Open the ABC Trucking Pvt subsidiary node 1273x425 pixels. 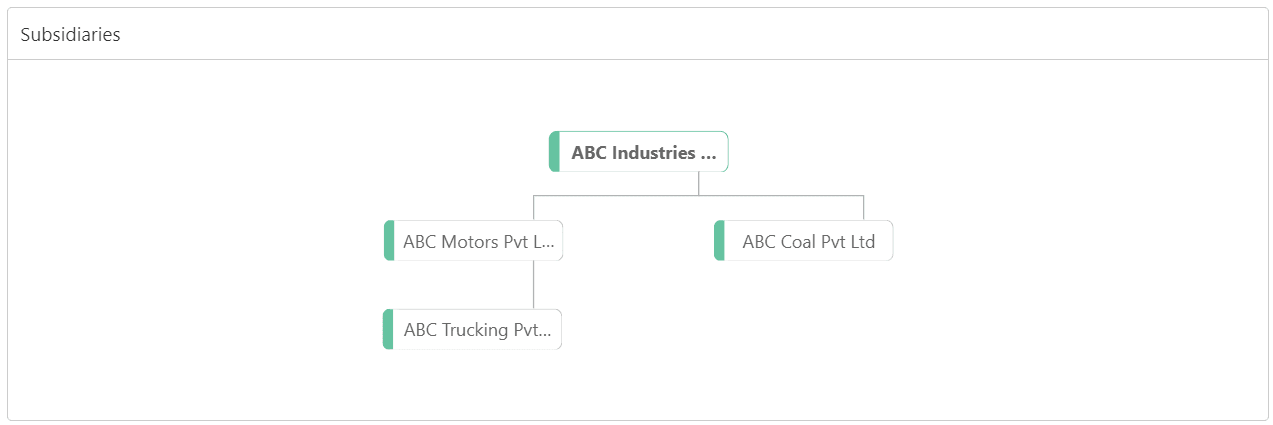point(477,329)
